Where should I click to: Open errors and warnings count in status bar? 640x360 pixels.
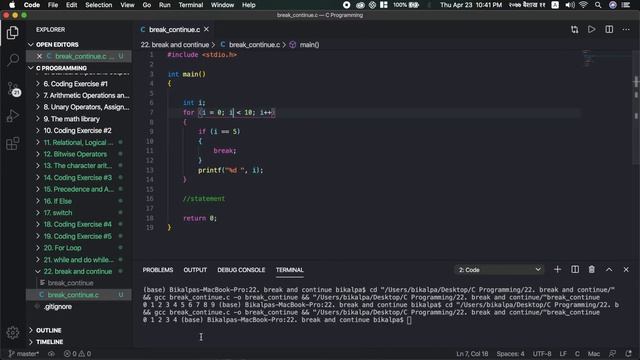click(77, 354)
